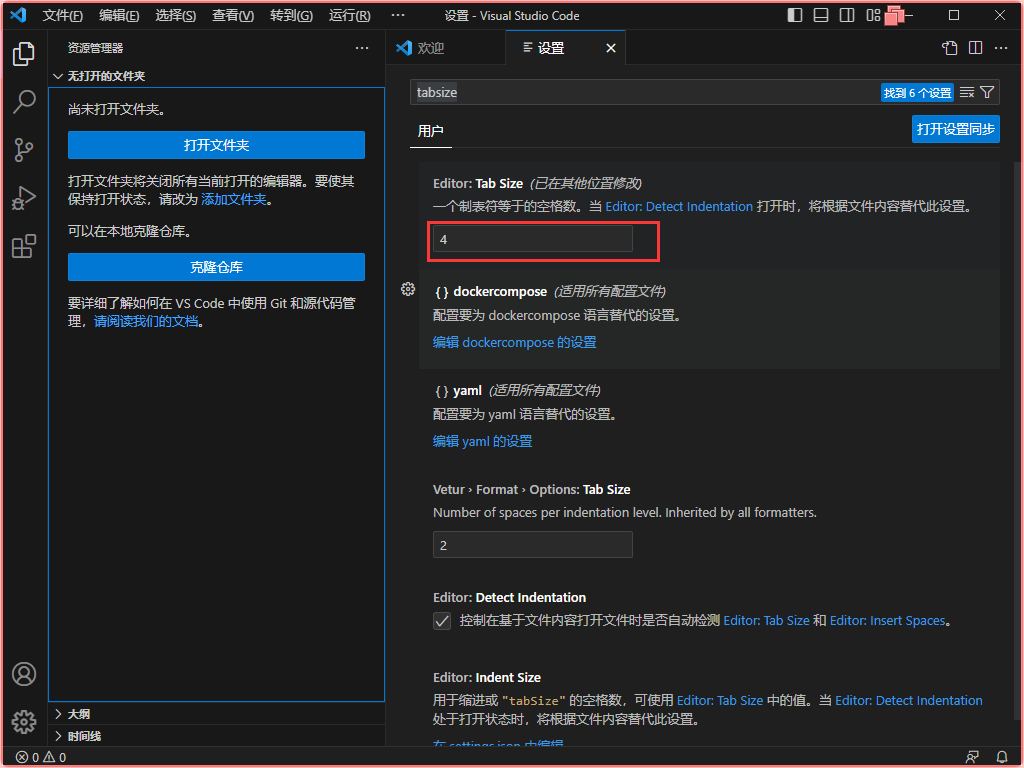Open the 选择(S) menu
The width and height of the screenshot is (1024, 768).
176,15
